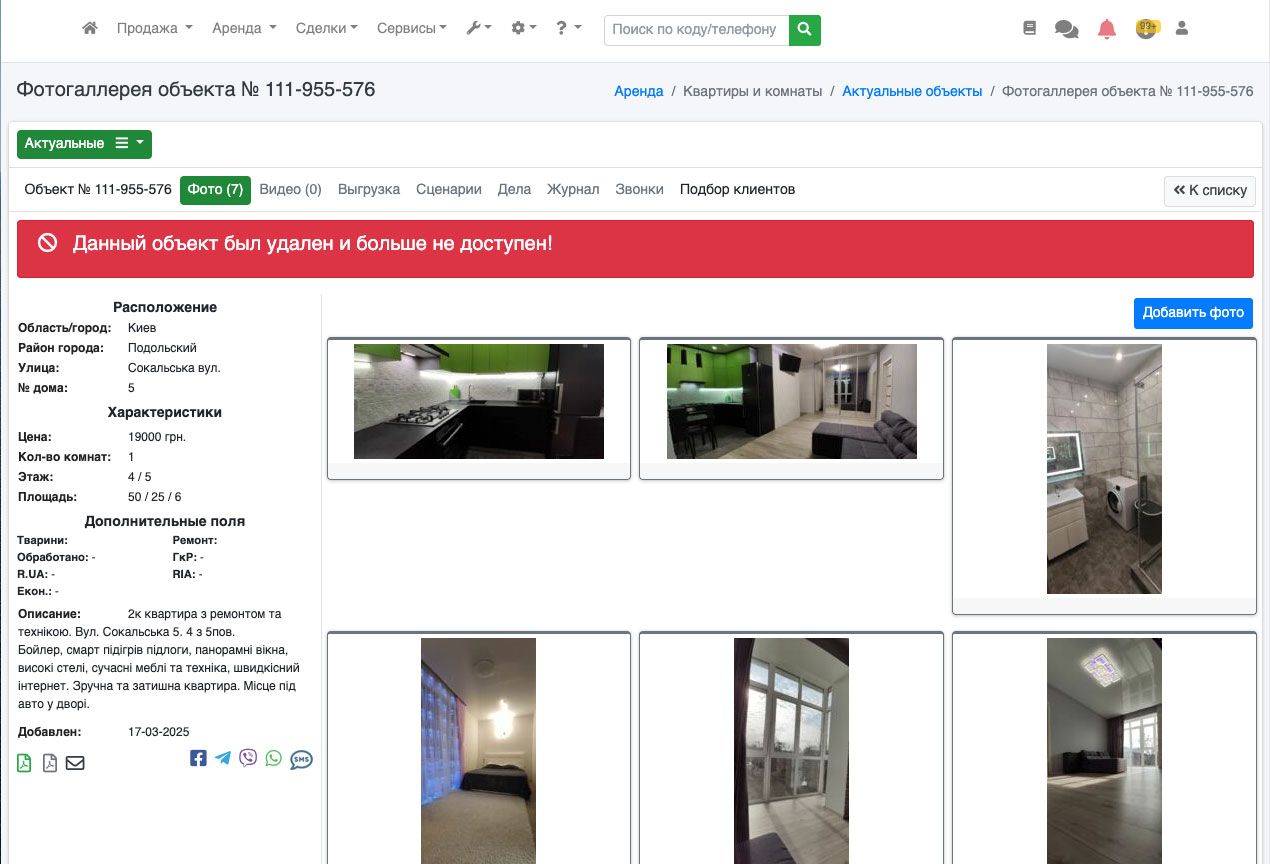Viewport: 1270px width, 864px height.
Task: Open the bathroom photo thumbnail
Action: [1104, 469]
